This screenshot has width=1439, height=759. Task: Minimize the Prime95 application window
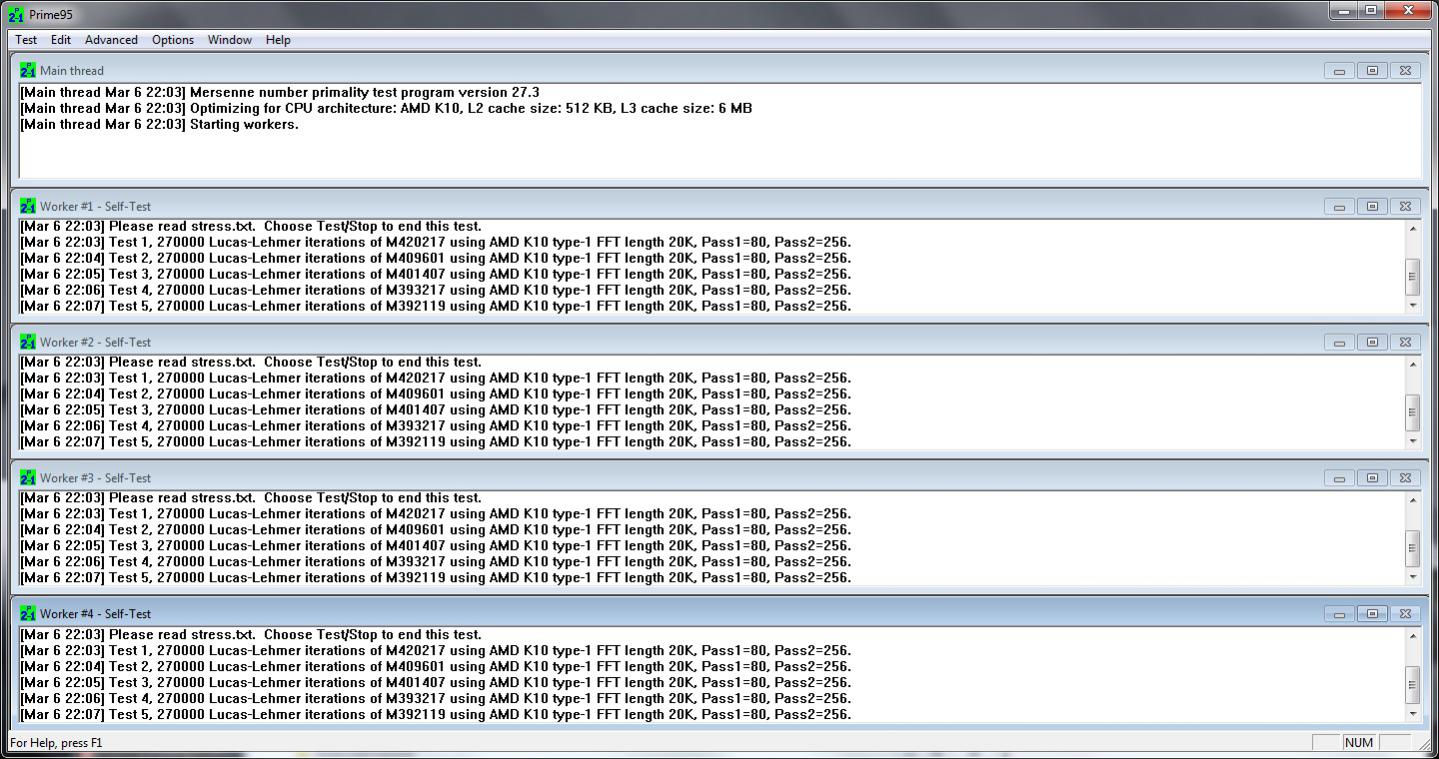(x=1343, y=11)
